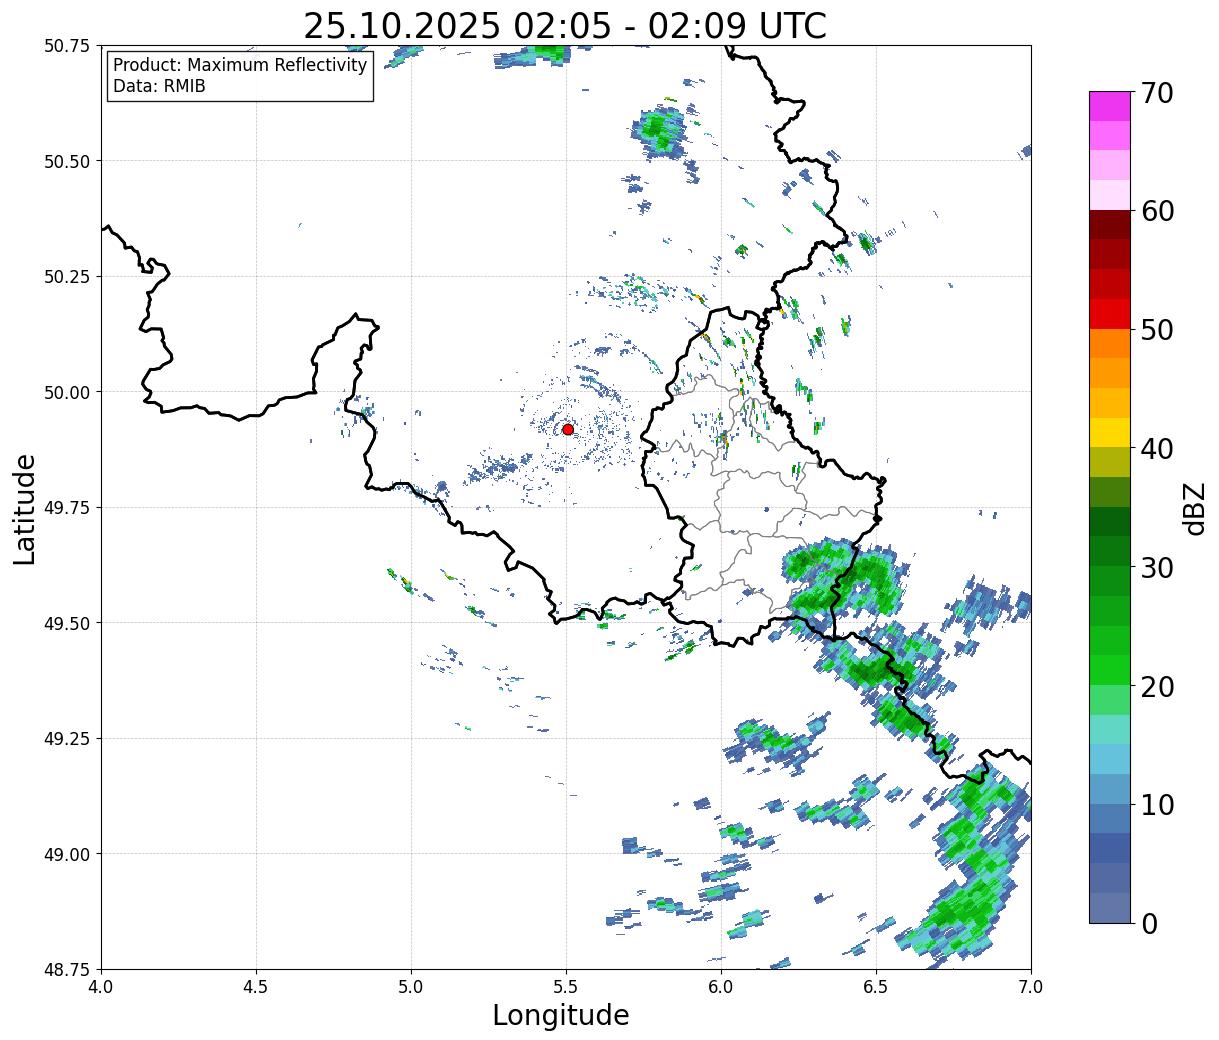Click the 'dBZ' colorbar label
Image resolution: width=1219 pixels, height=1040 pixels.
[x=1194, y=508]
